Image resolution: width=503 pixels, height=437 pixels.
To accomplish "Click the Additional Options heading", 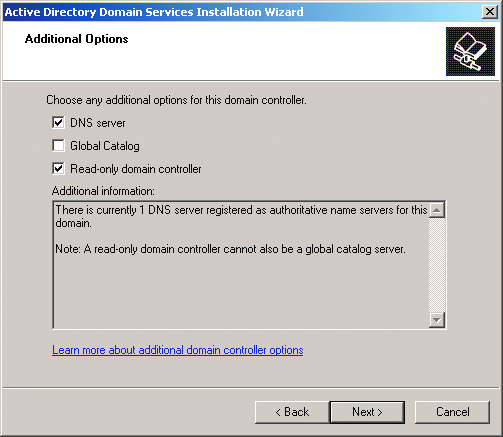I will [x=76, y=39].
